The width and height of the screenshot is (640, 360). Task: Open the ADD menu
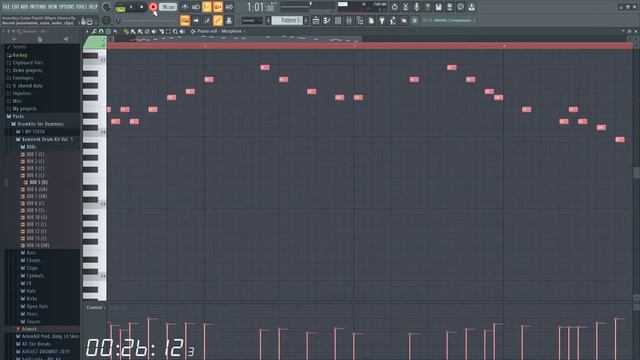(x=23, y=7)
